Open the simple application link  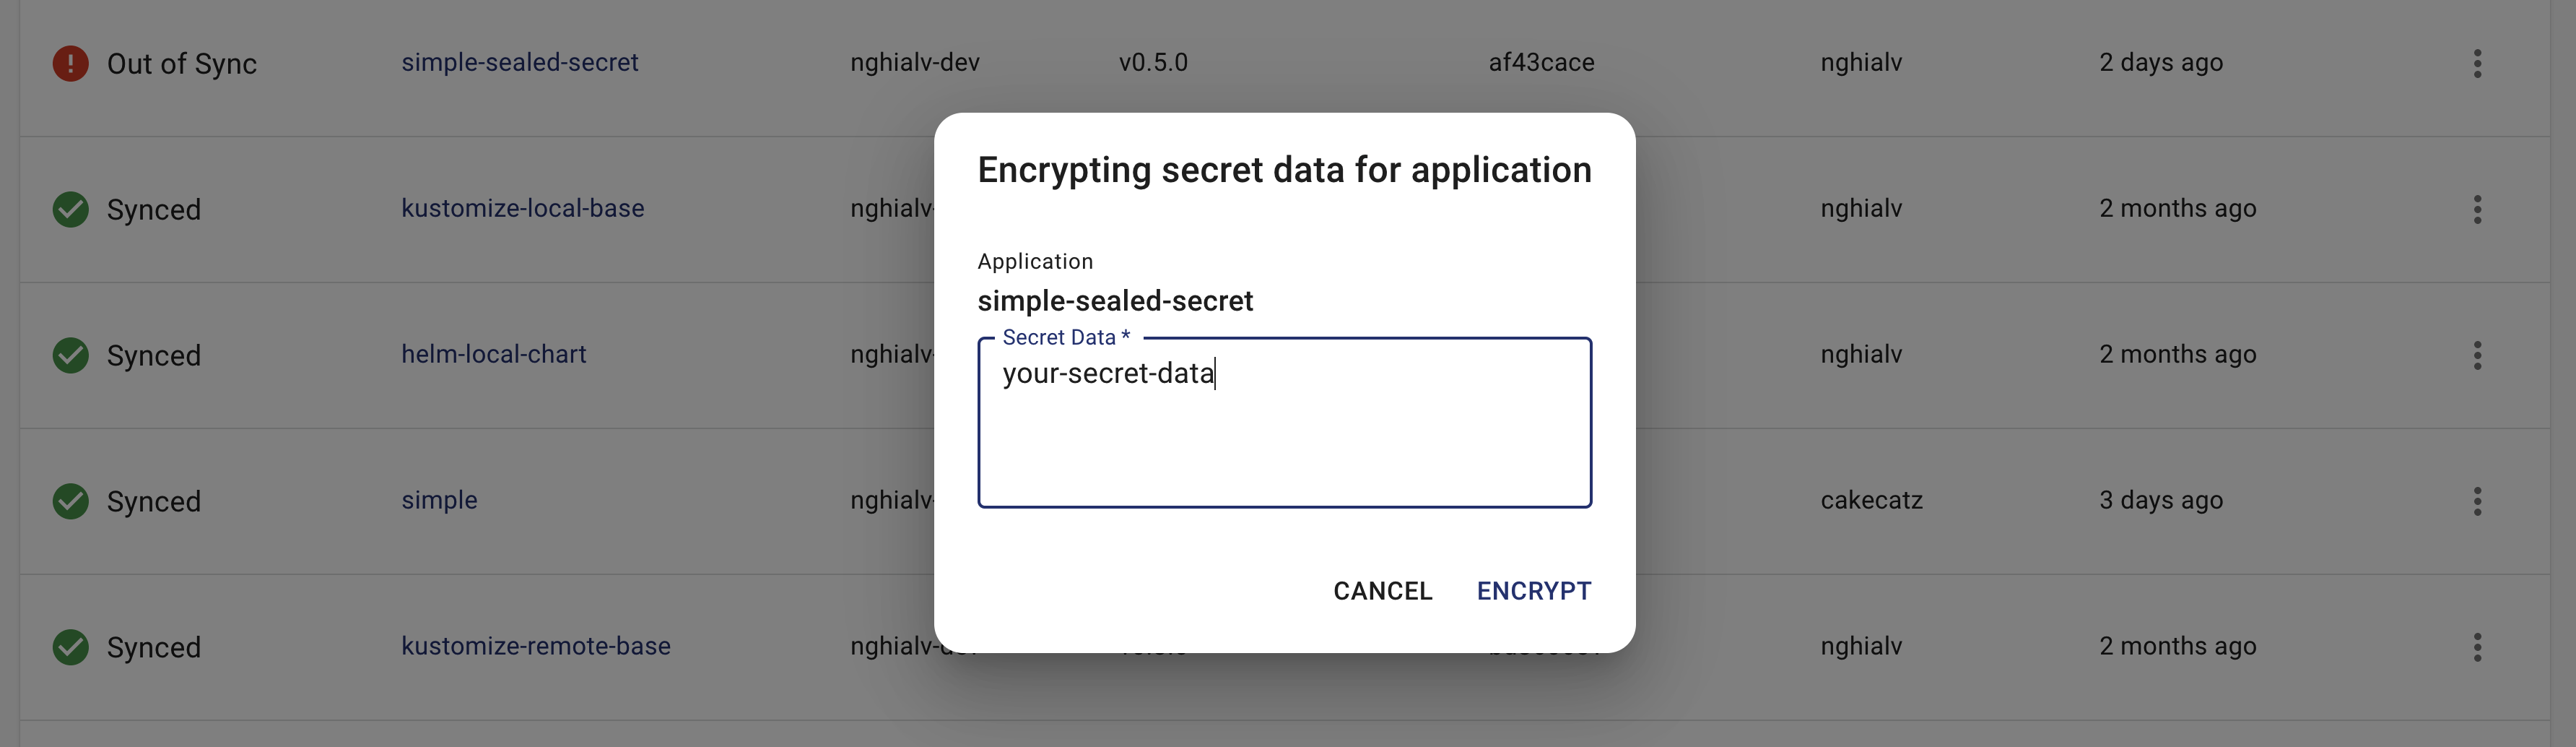[x=439, y=501]
